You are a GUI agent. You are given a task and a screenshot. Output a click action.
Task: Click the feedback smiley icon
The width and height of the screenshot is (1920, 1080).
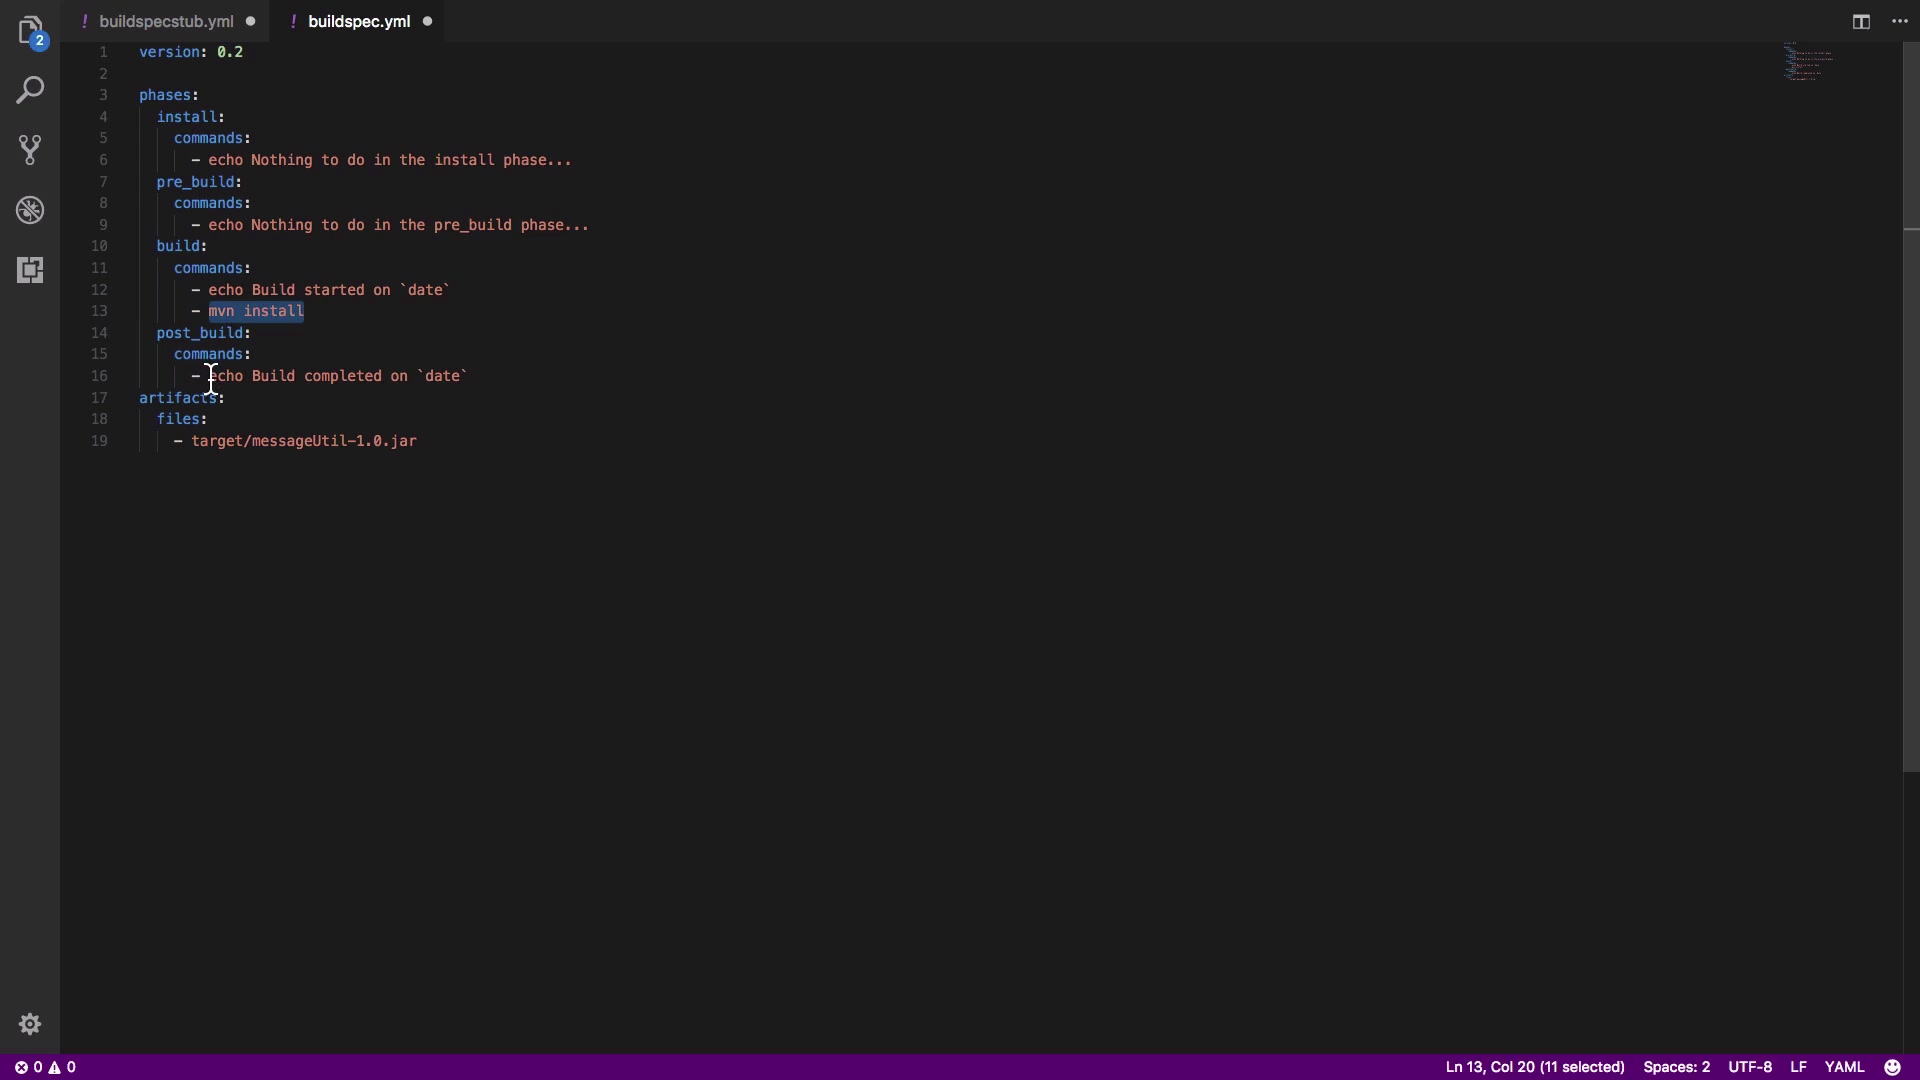click(x=1892, y=1067)
